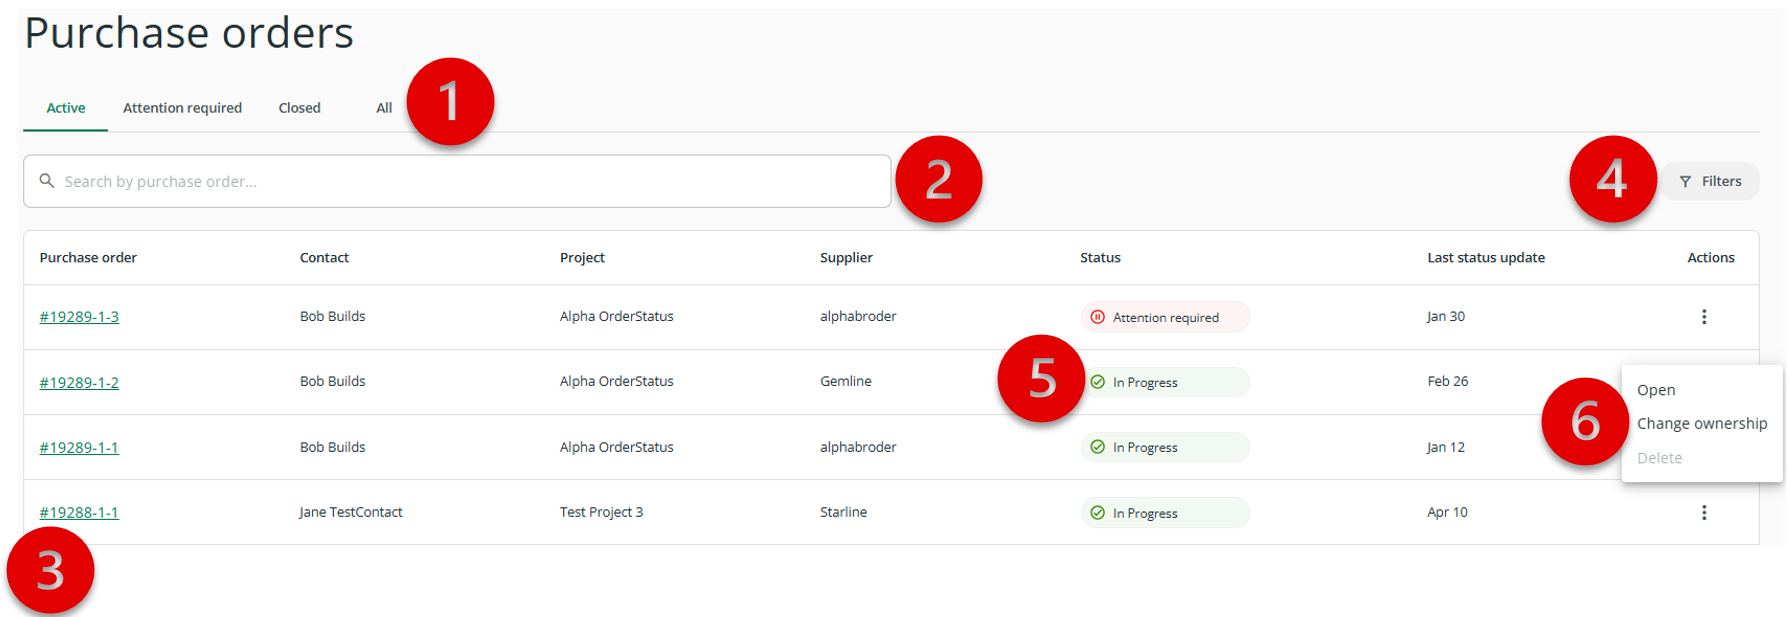Switch to the Active tab
1789x617 pixels.
click(66, 108)
